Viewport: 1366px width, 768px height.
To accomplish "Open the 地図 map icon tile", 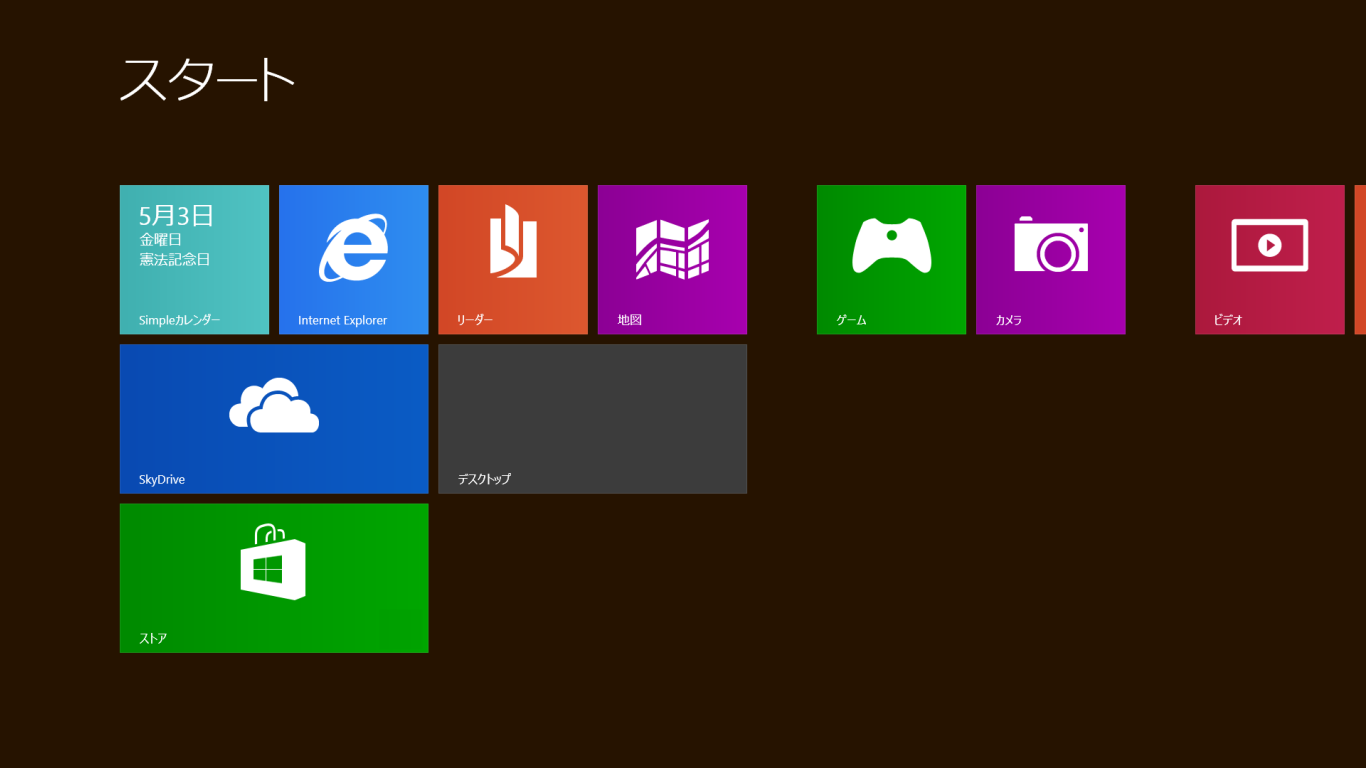I will (x=672, y=249).
